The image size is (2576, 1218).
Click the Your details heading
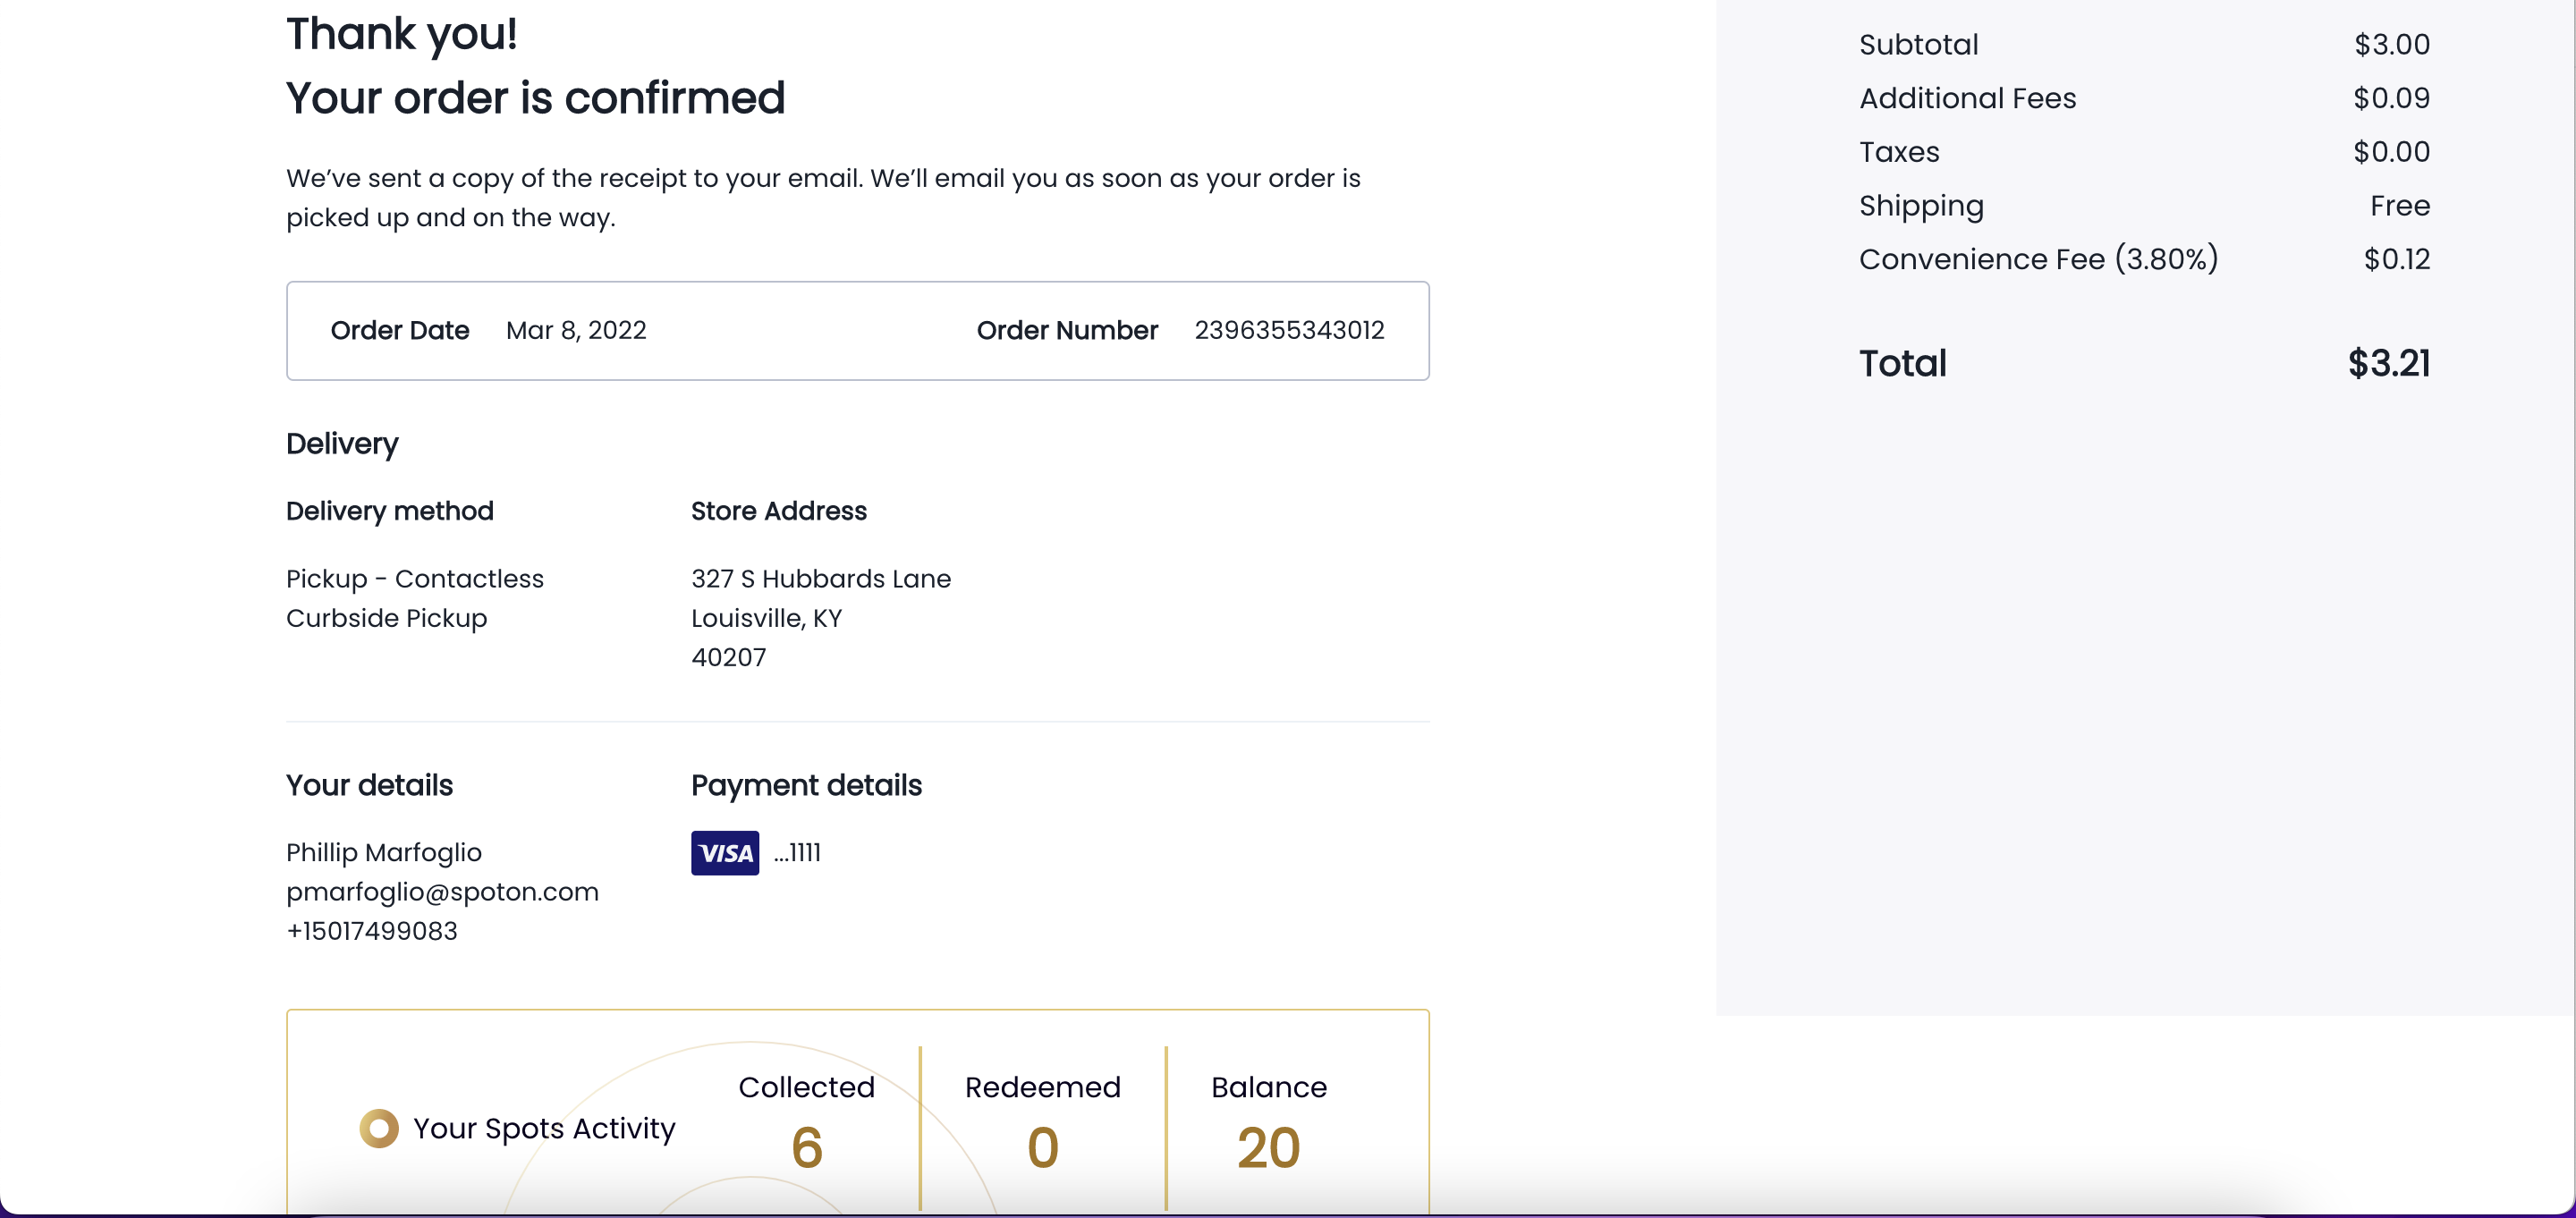point(369,786)
